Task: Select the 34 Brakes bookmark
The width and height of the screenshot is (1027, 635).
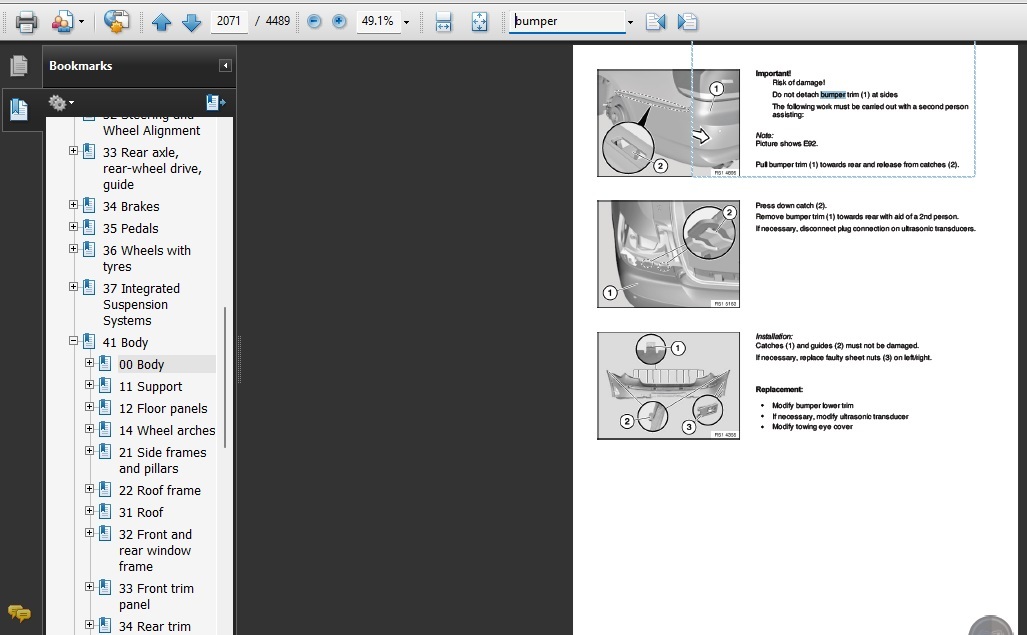Action: click(x=131, y=206)
